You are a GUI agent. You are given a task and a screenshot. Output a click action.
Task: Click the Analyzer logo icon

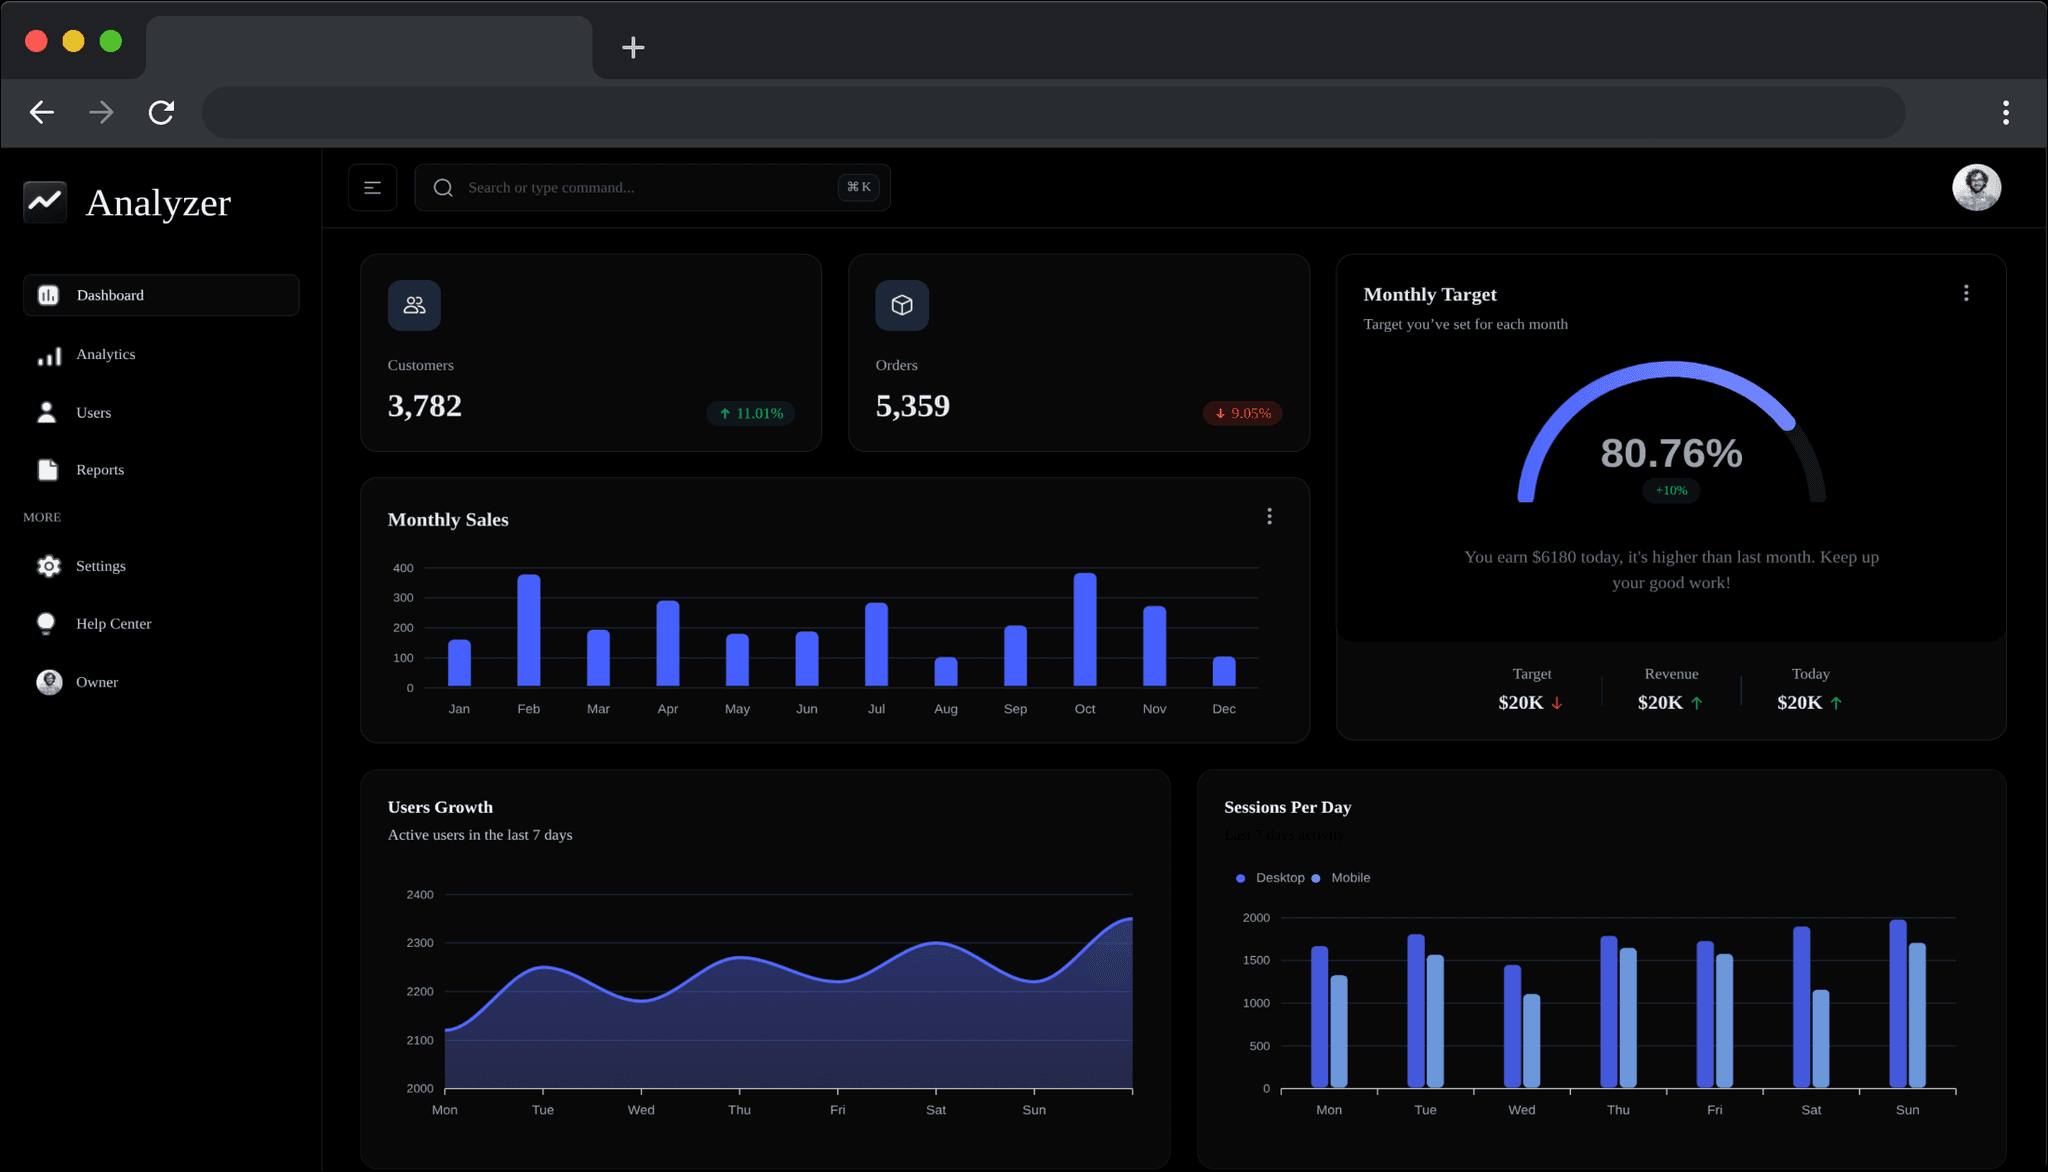click(45, 202)
